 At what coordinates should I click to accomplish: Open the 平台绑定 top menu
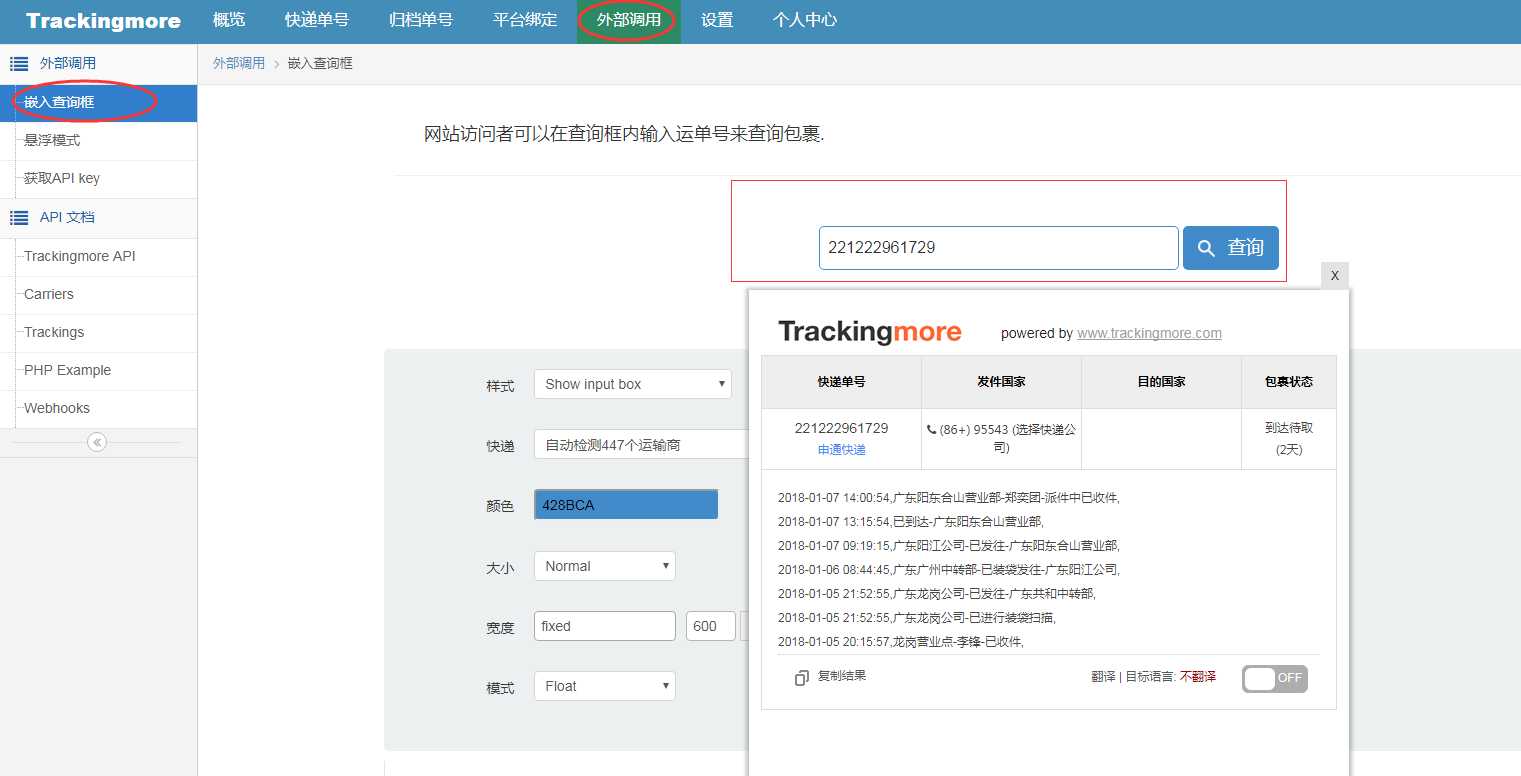[525, 20]
